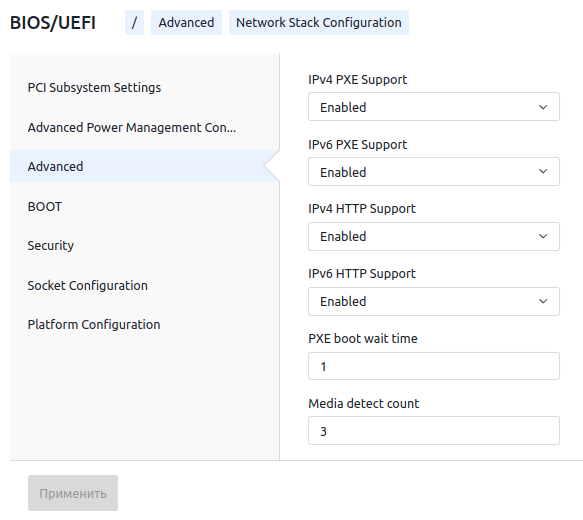Image resolution: width=583 pixels, height=520 pixels.
Task: Click chevron arrow of IPv6 PXE Support
Action: coord(543,171)
